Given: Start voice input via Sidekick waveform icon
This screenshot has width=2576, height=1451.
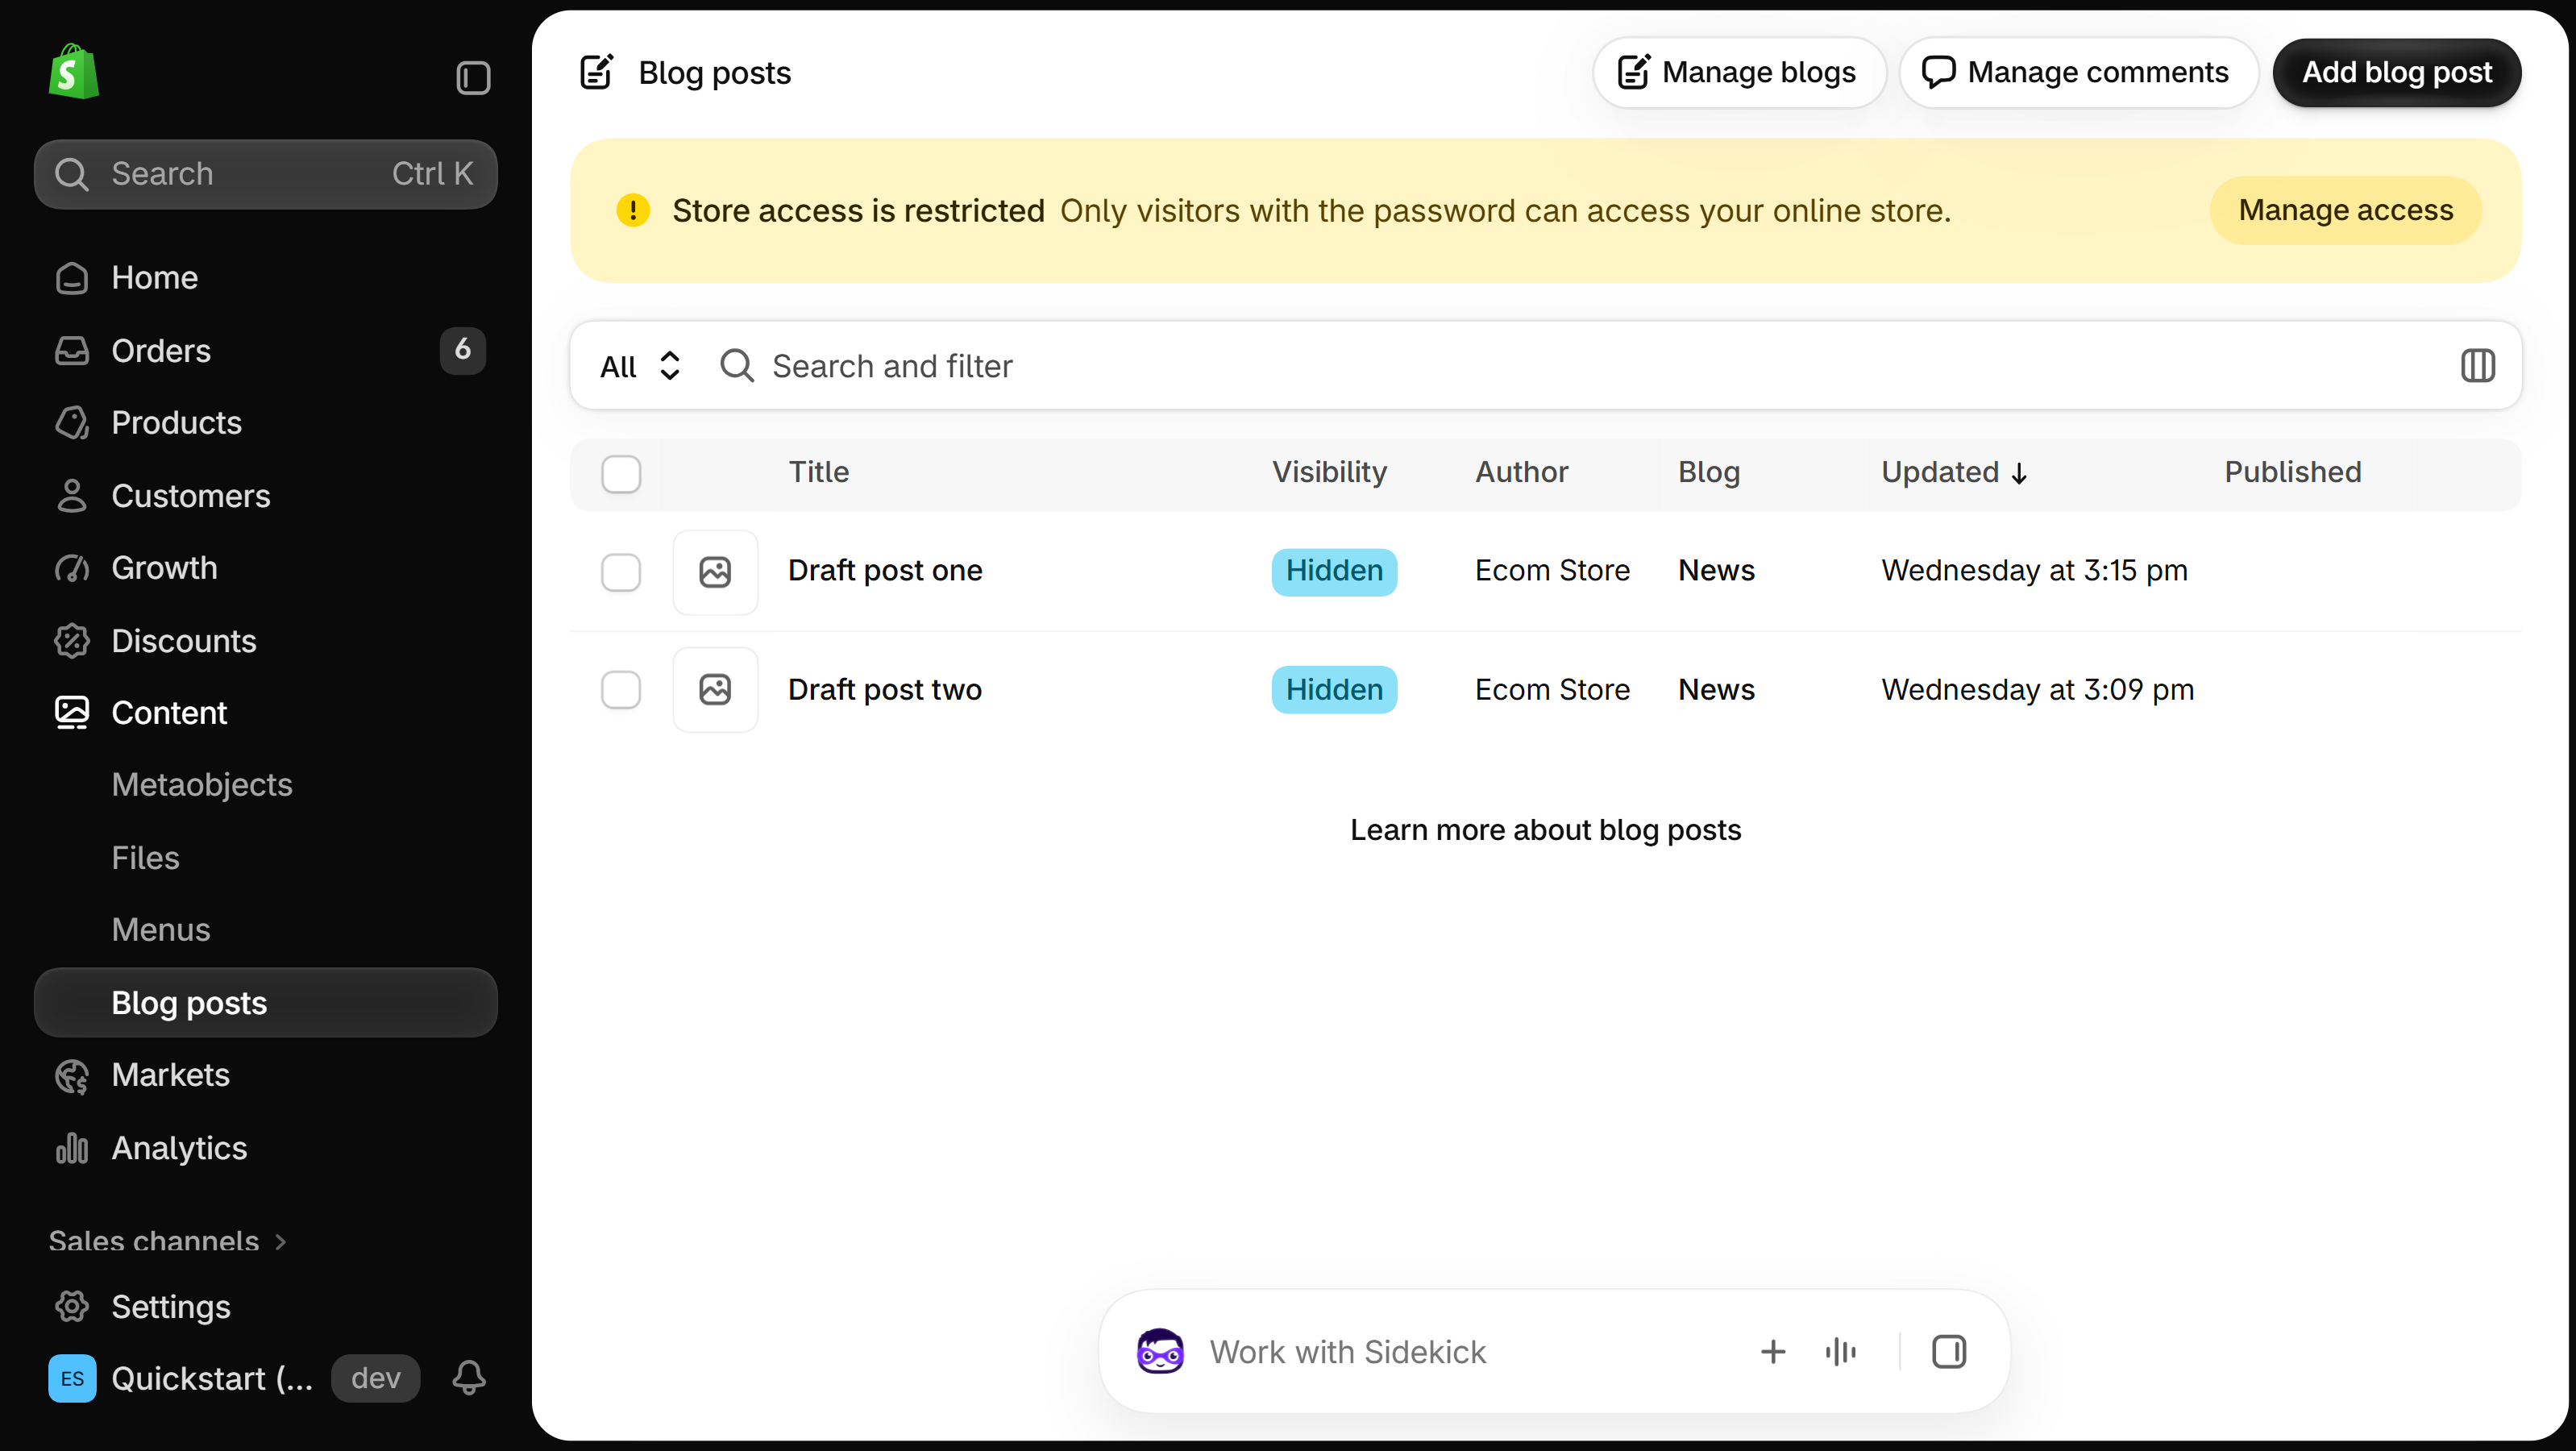Looking at the screenshot, I should 1841,1352.
